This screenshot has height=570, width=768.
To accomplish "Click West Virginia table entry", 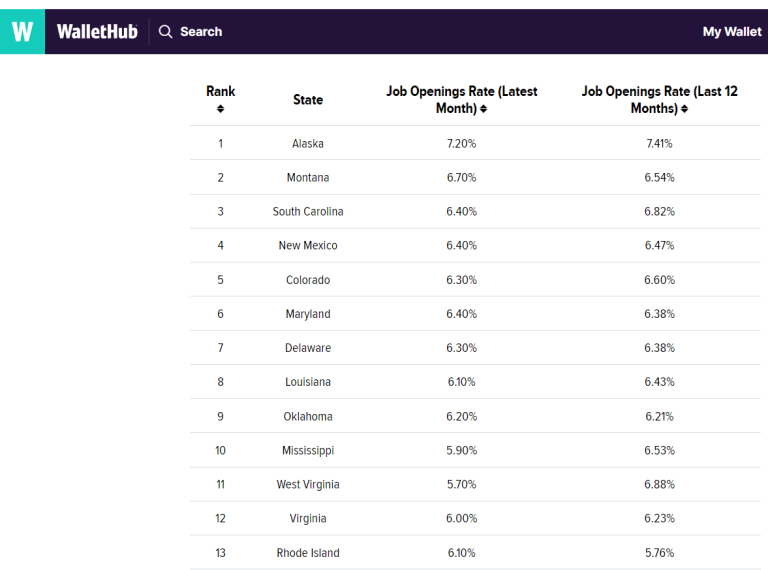I will click(x=308, y=485).
